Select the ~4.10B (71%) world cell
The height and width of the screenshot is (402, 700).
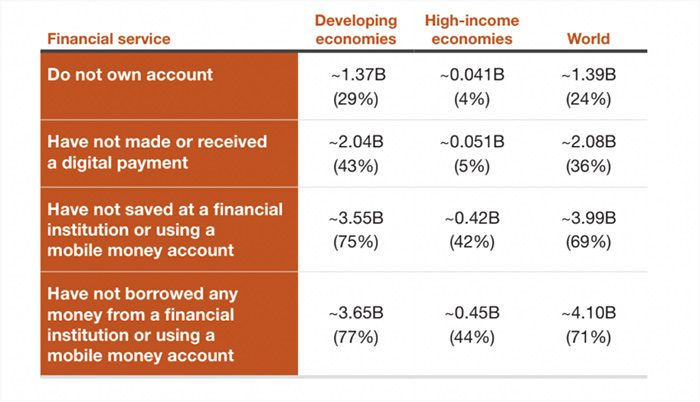click(588, 325)
